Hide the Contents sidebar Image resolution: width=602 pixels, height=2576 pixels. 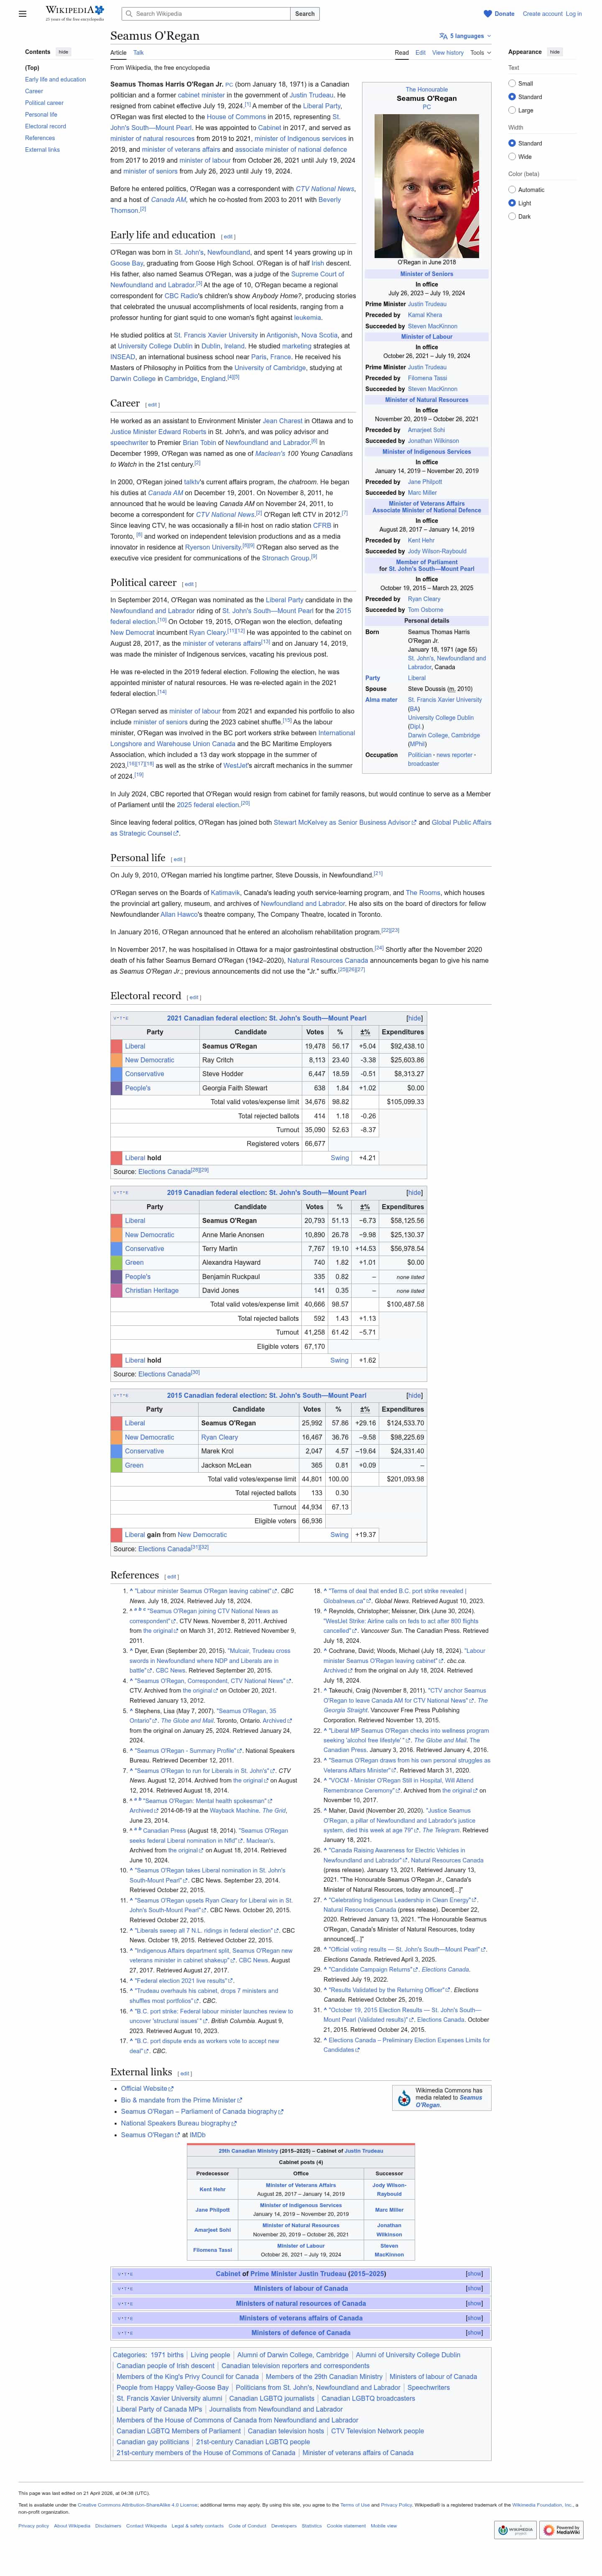click(63, 52)
